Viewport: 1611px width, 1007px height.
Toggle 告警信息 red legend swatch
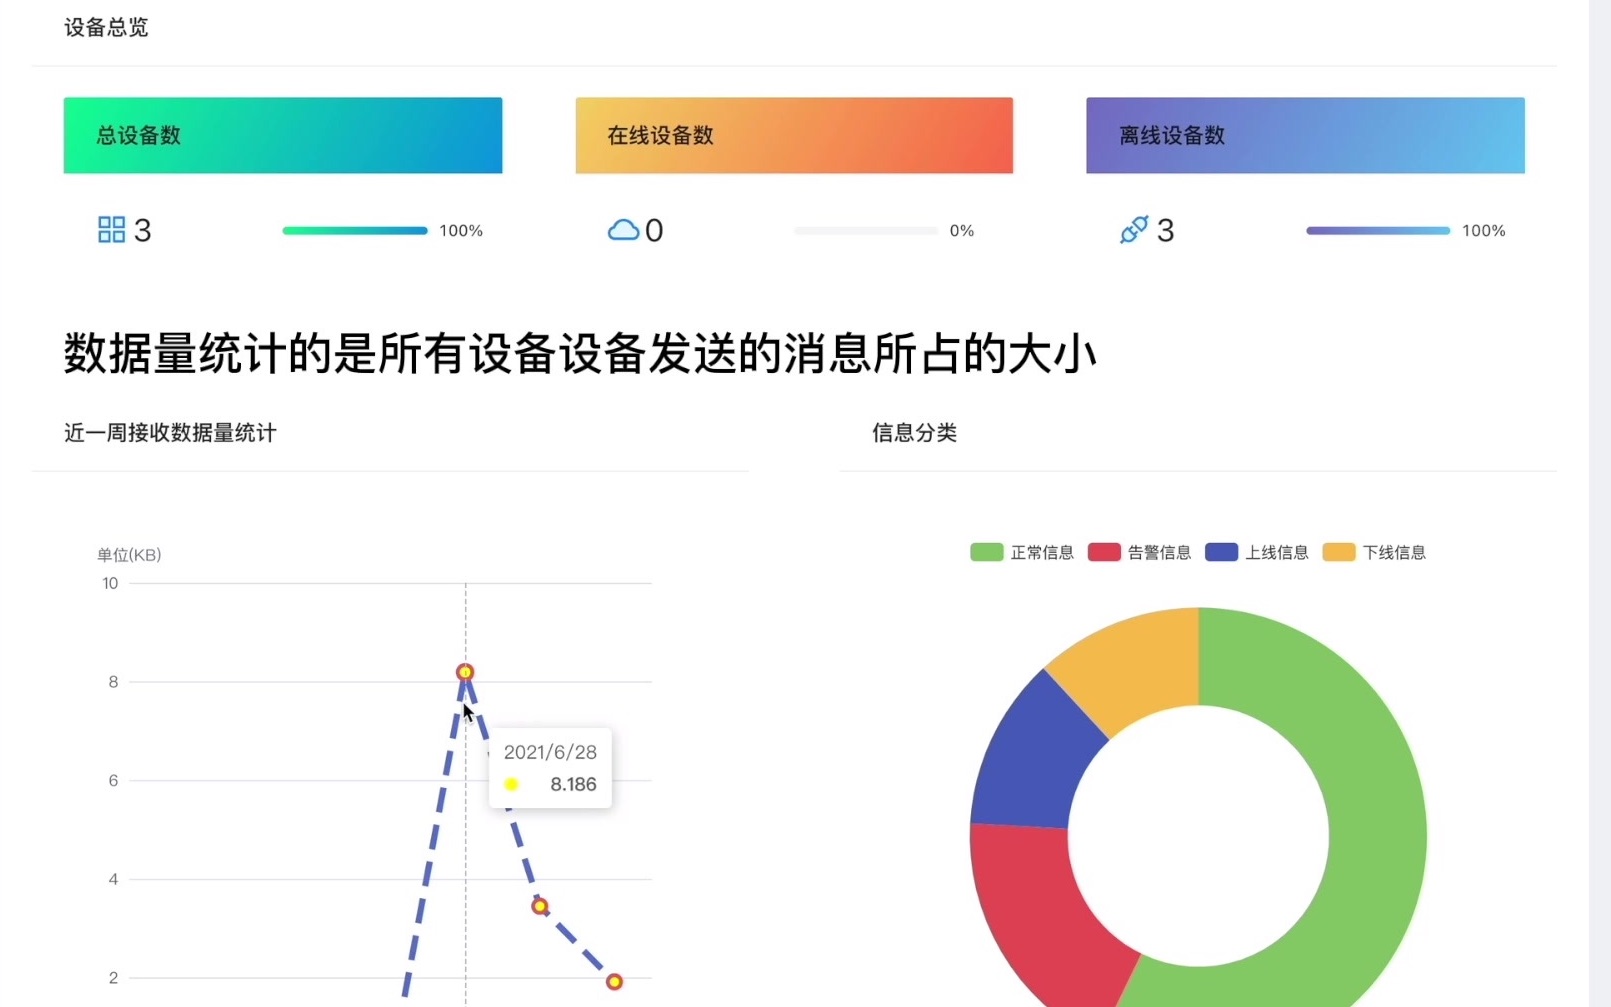[x=1104, y=552]
